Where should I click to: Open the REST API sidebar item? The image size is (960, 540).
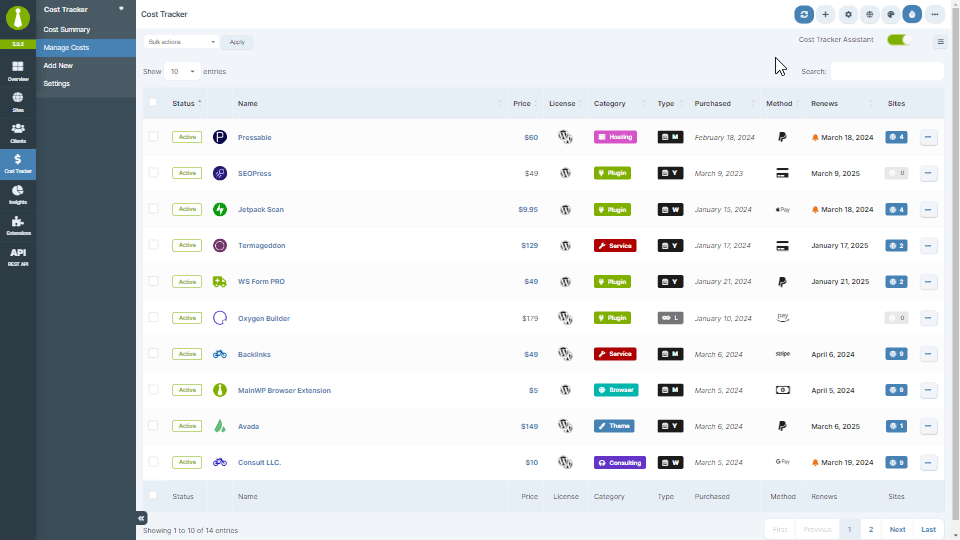pyautogui.click(x=18, y=257)
